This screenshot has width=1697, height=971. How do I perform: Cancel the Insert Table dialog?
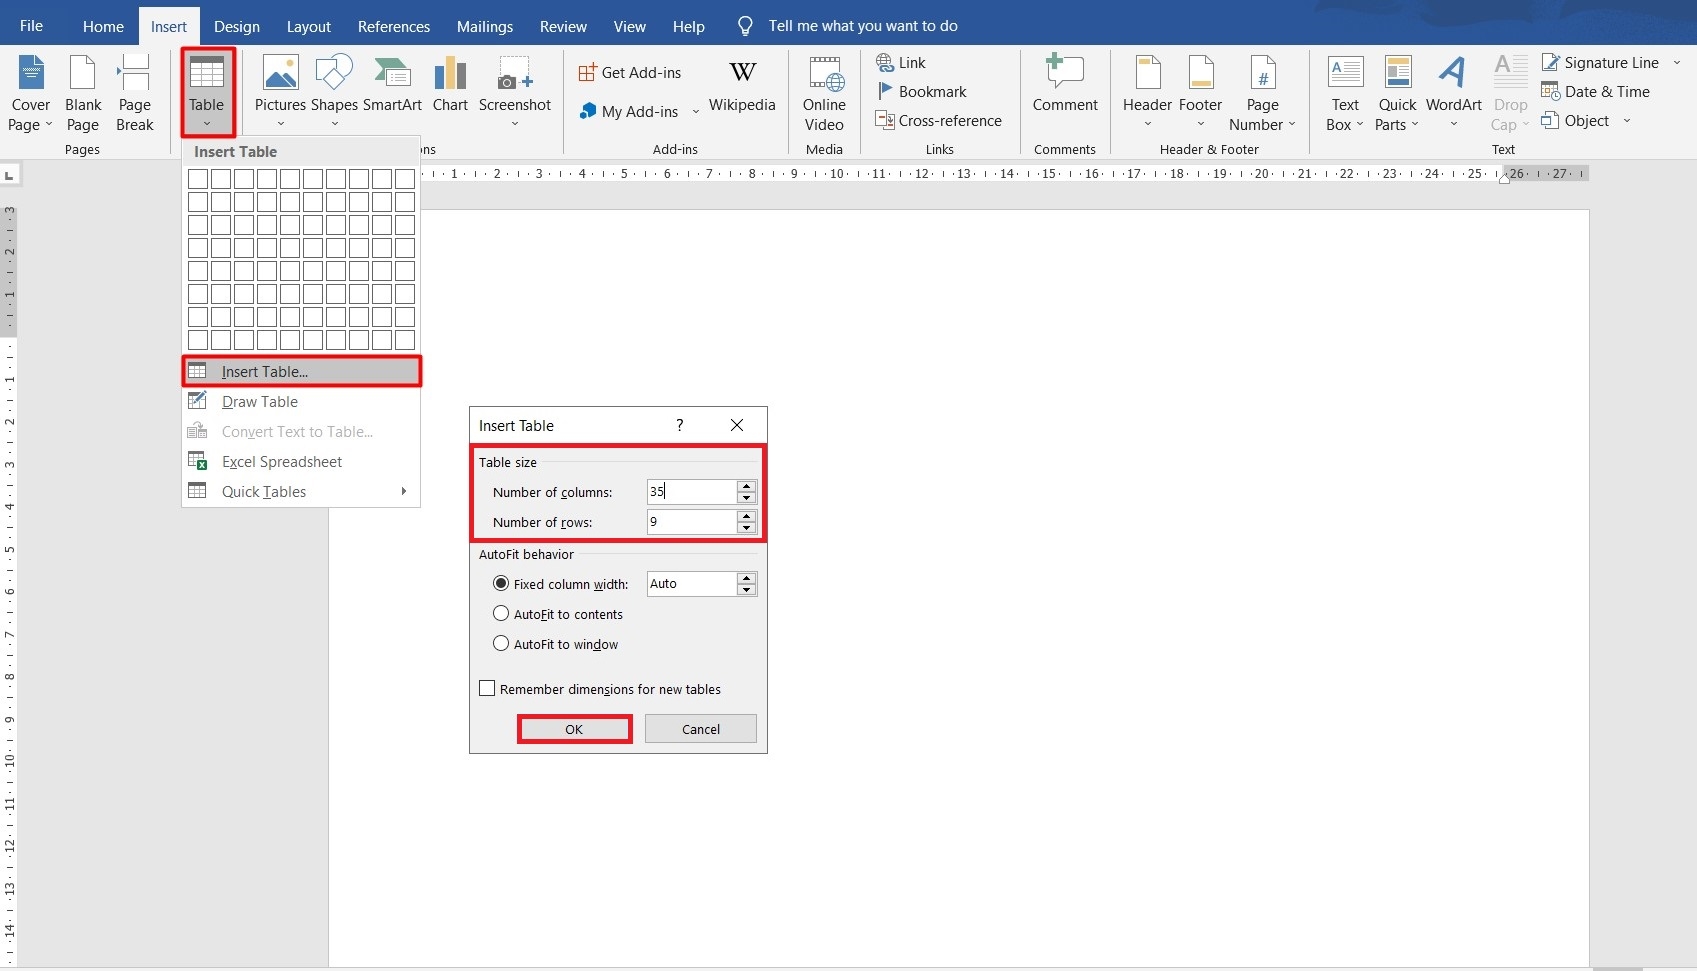coord(699,728)
